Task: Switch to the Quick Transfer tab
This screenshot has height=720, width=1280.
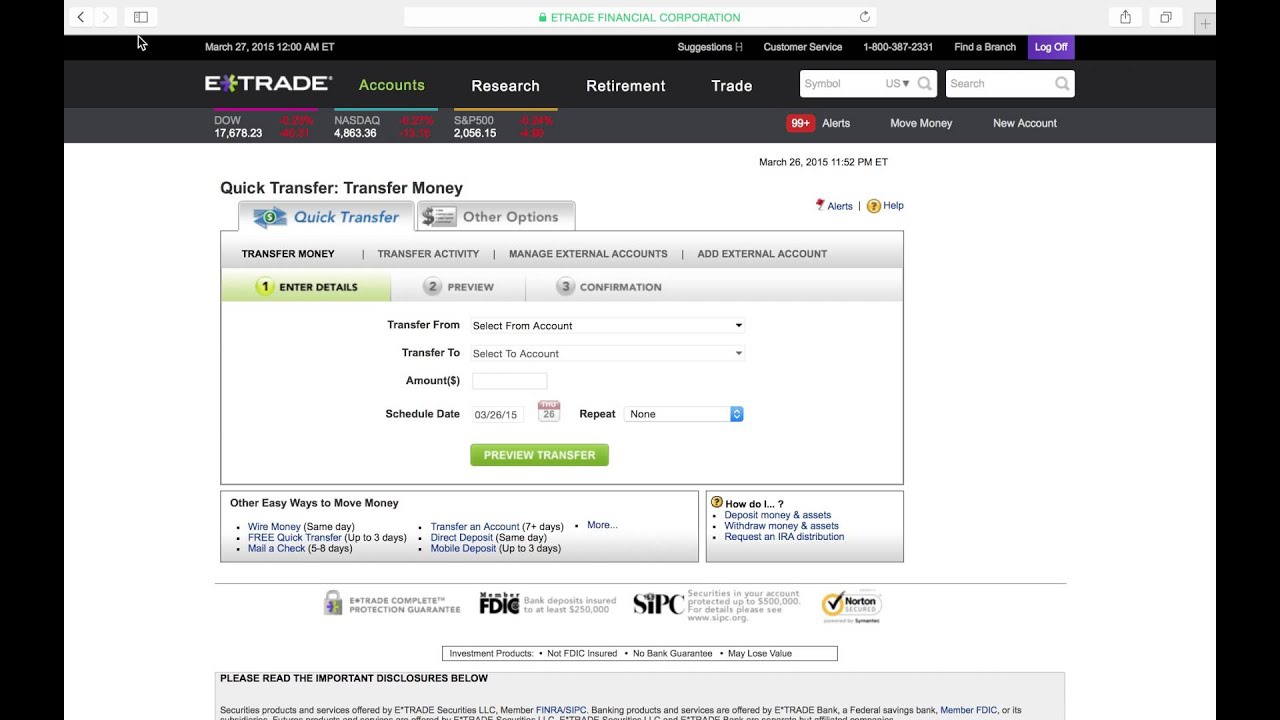Action: click(326, 217)
